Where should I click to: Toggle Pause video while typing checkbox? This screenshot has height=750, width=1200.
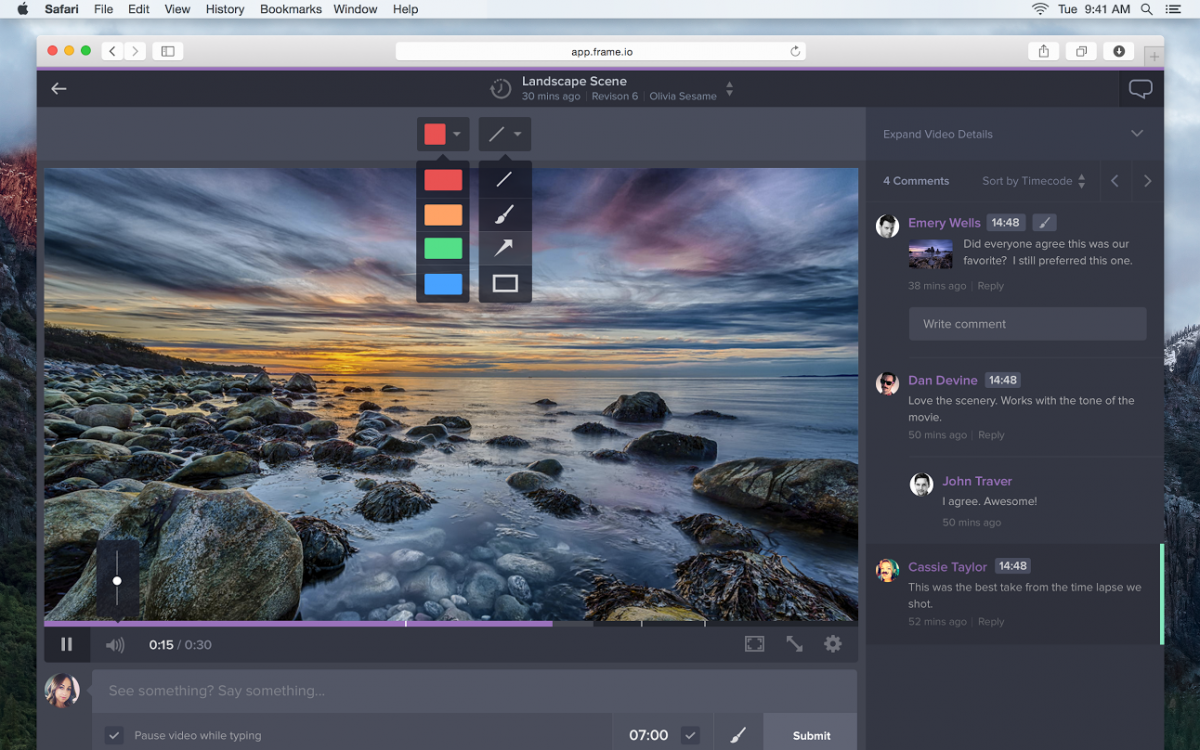coord(115,735)
